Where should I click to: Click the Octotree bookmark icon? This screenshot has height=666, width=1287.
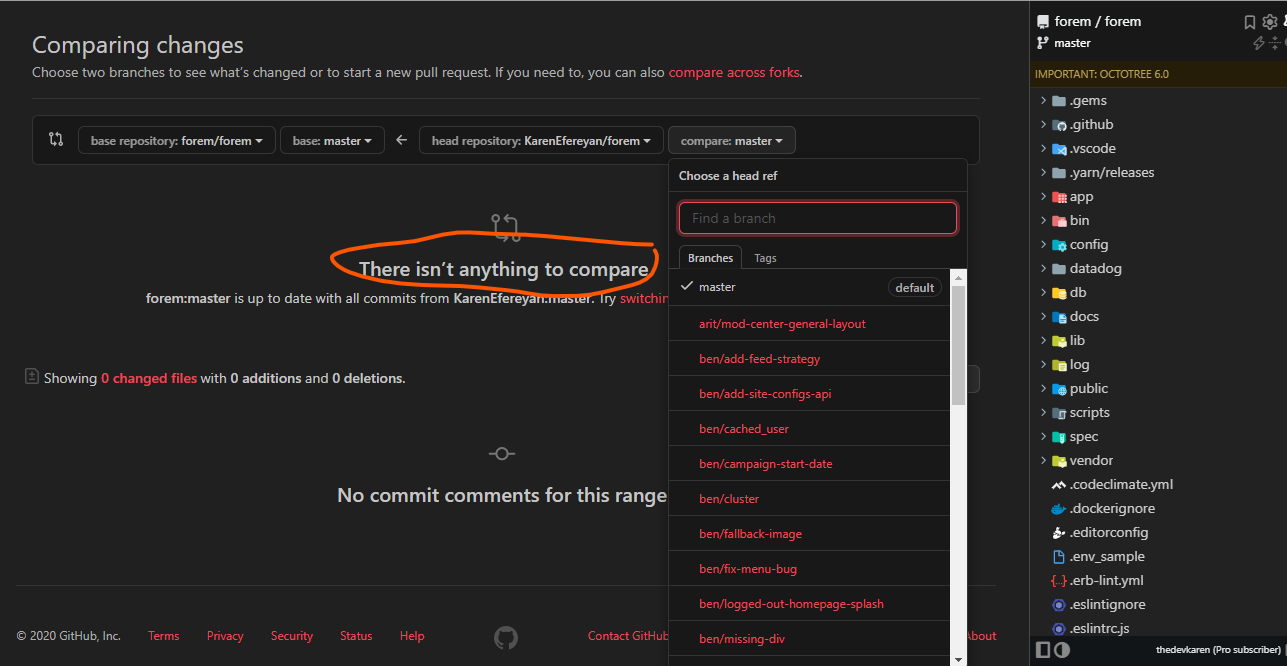coord(1250,21)
